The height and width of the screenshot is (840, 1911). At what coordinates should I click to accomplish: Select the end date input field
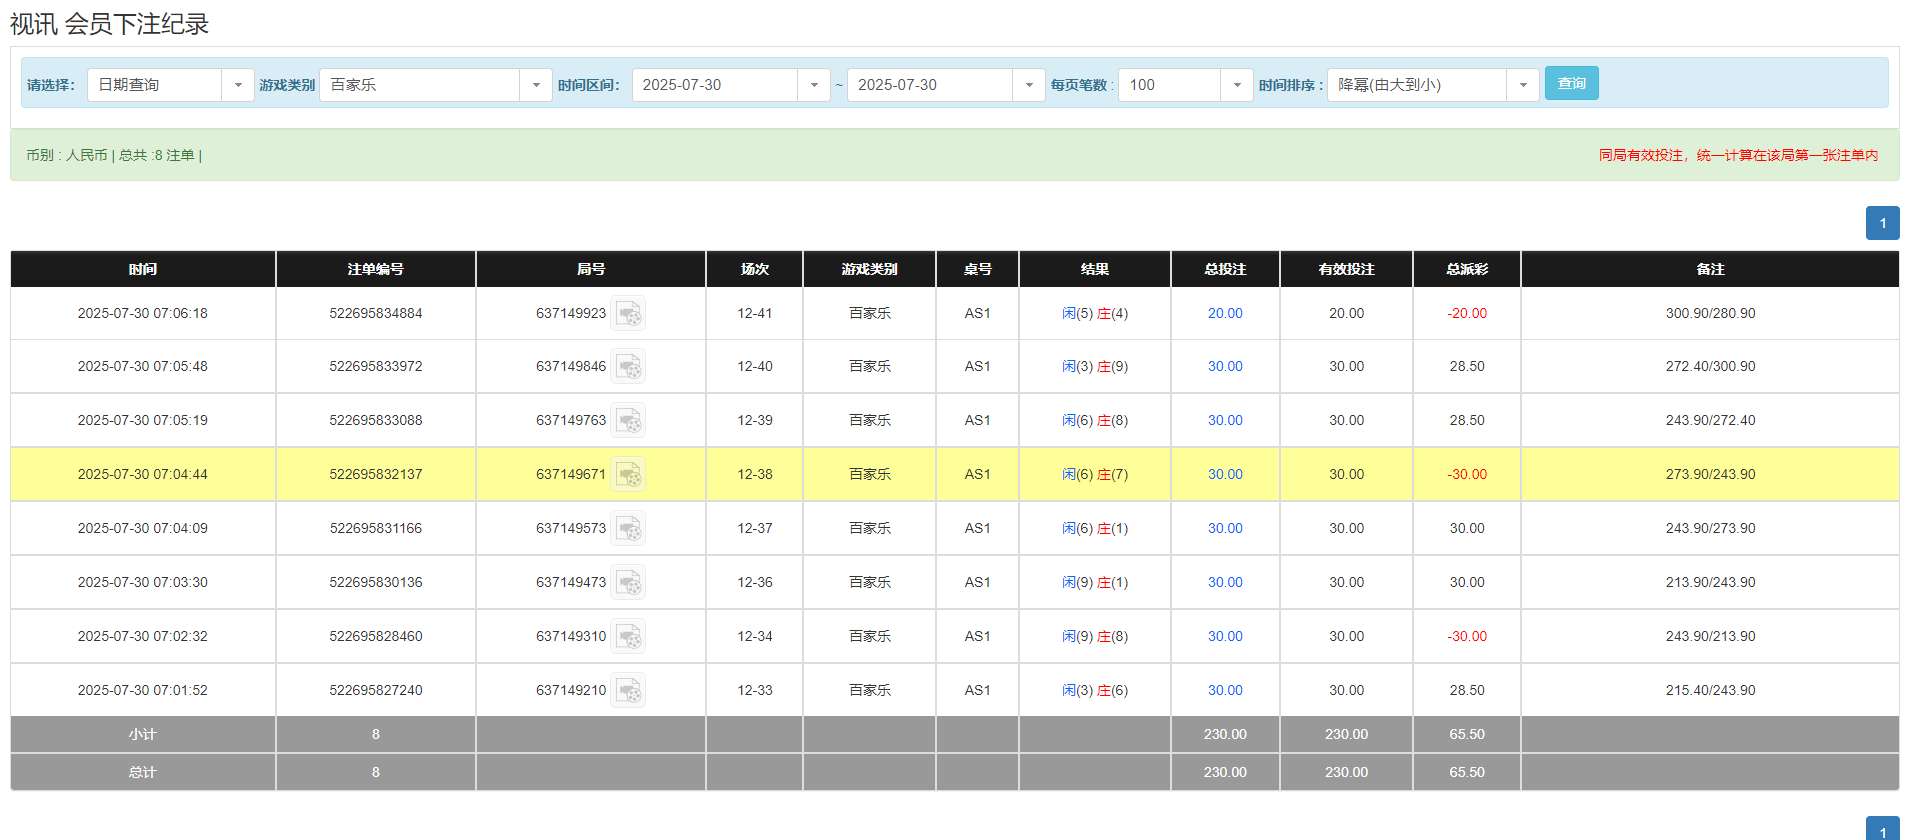coord(929,85)
